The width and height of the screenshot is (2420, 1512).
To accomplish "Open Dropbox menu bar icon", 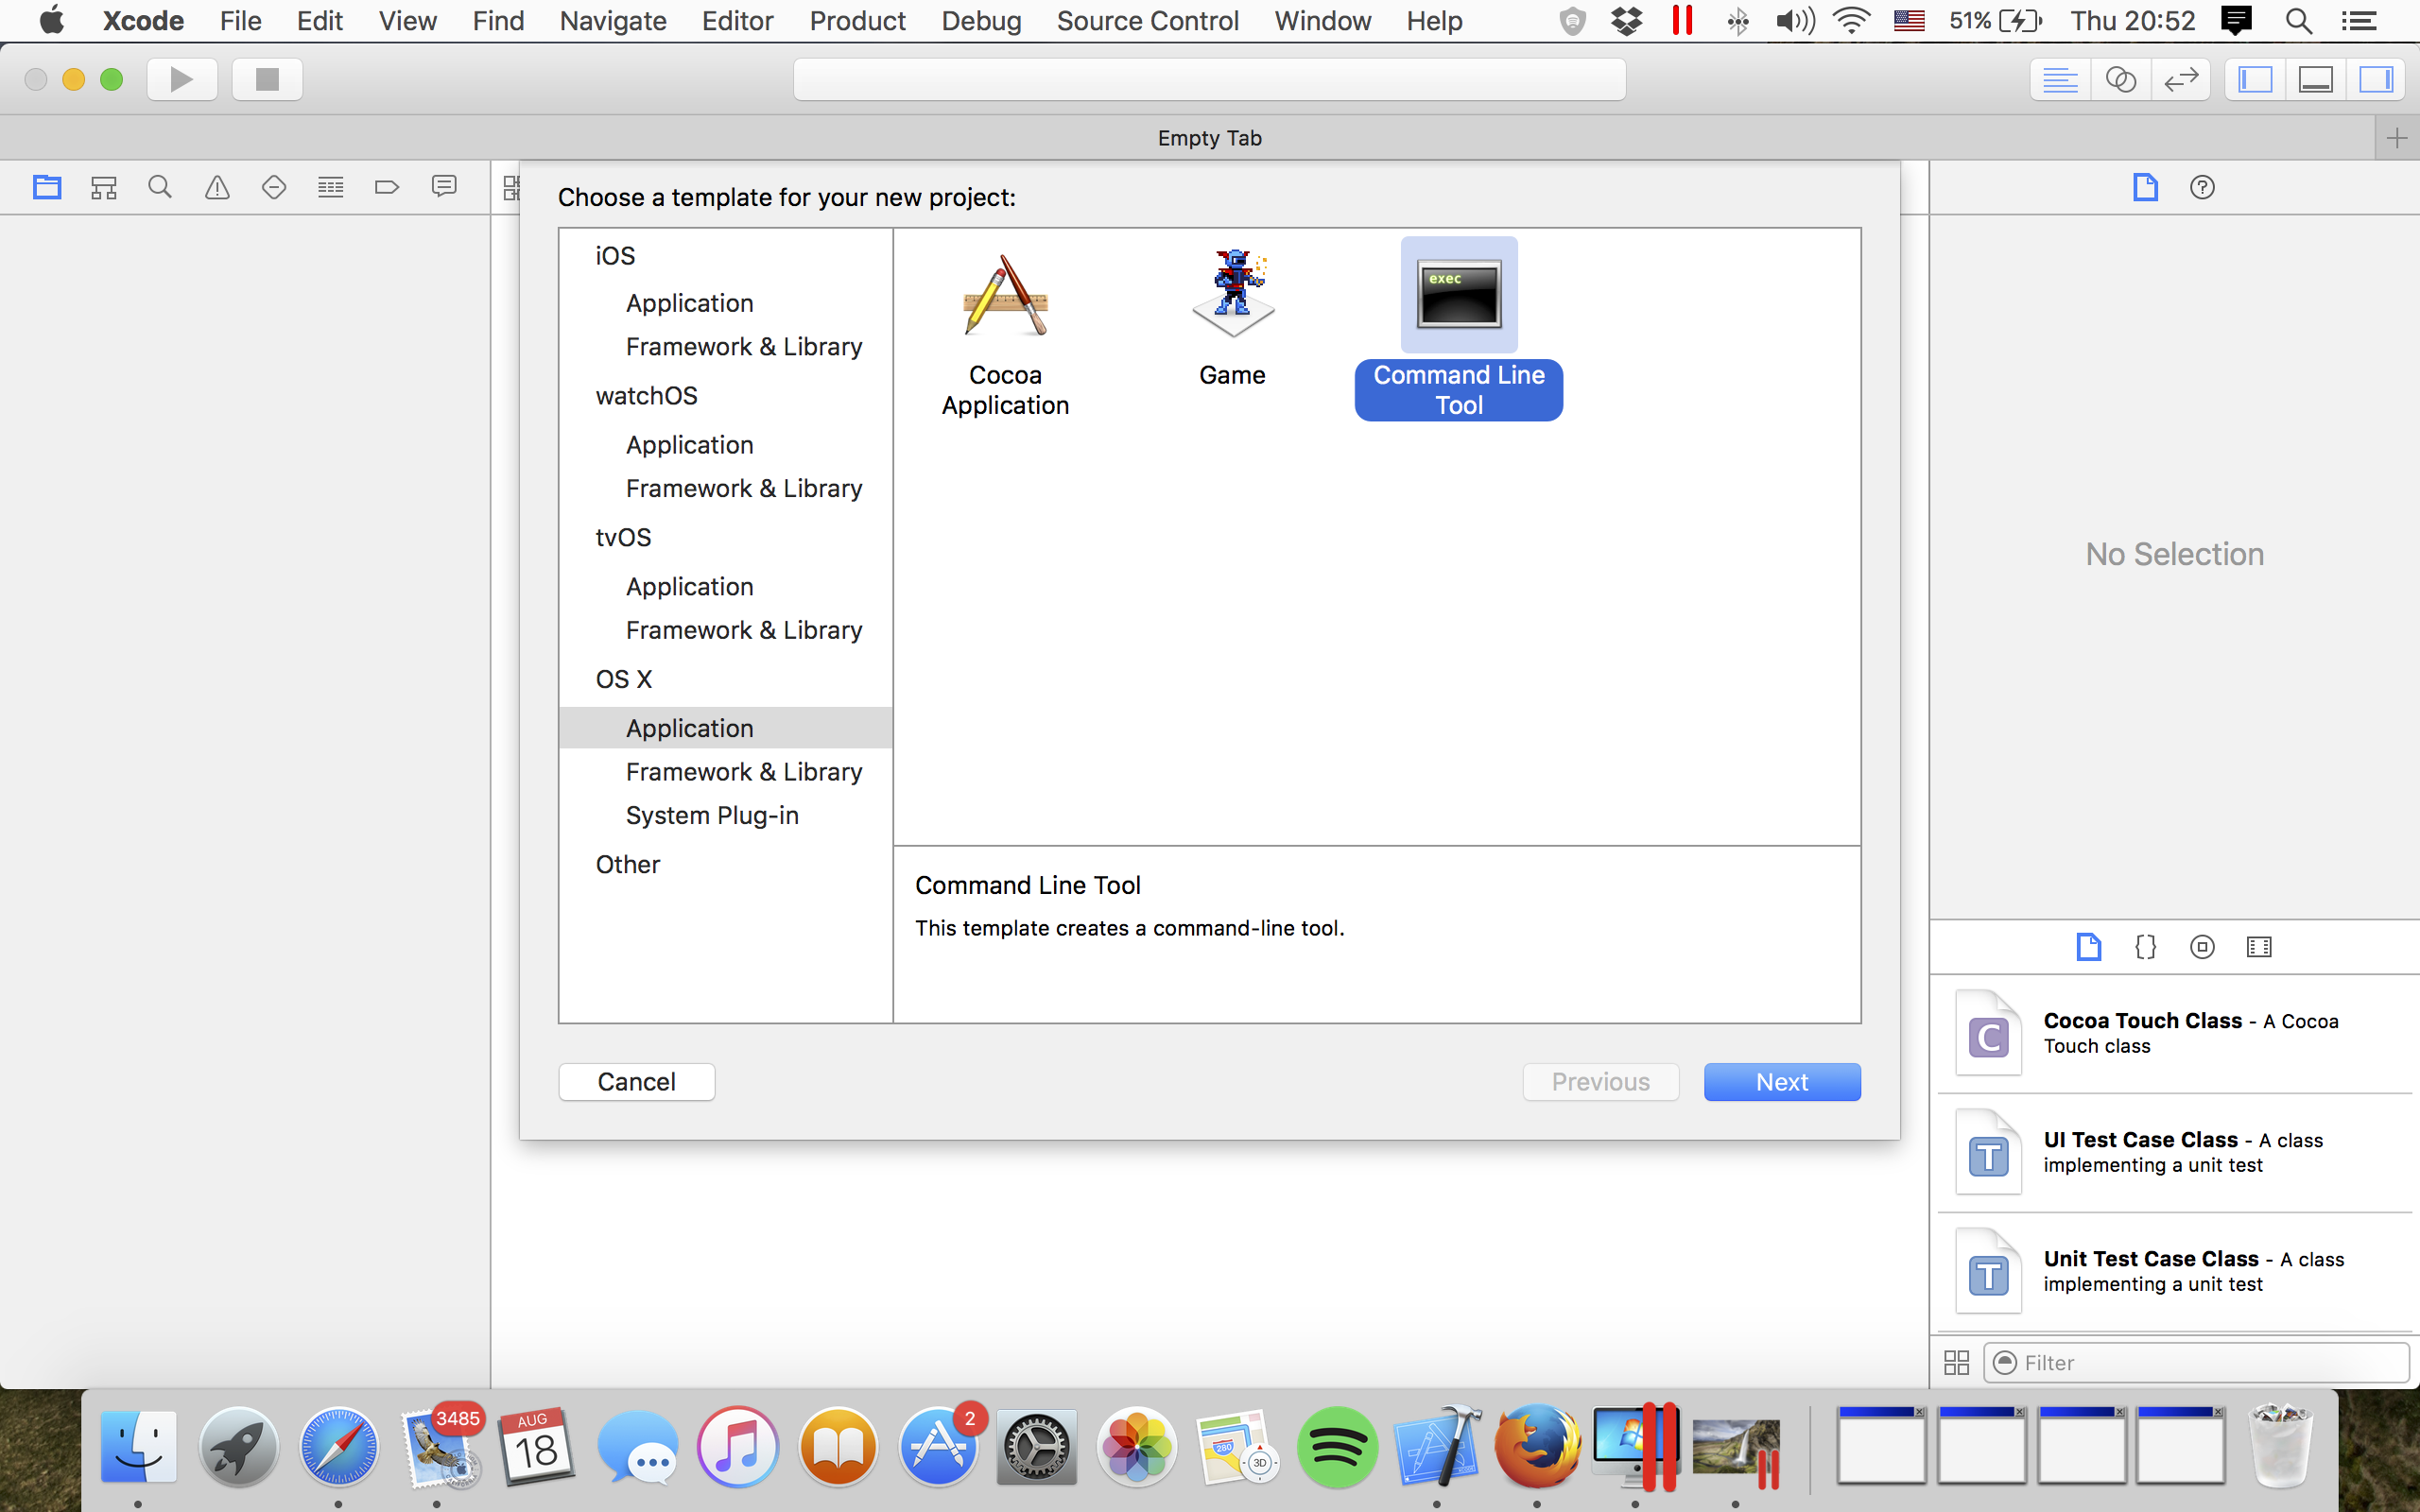I will (x=1627, y=21).
